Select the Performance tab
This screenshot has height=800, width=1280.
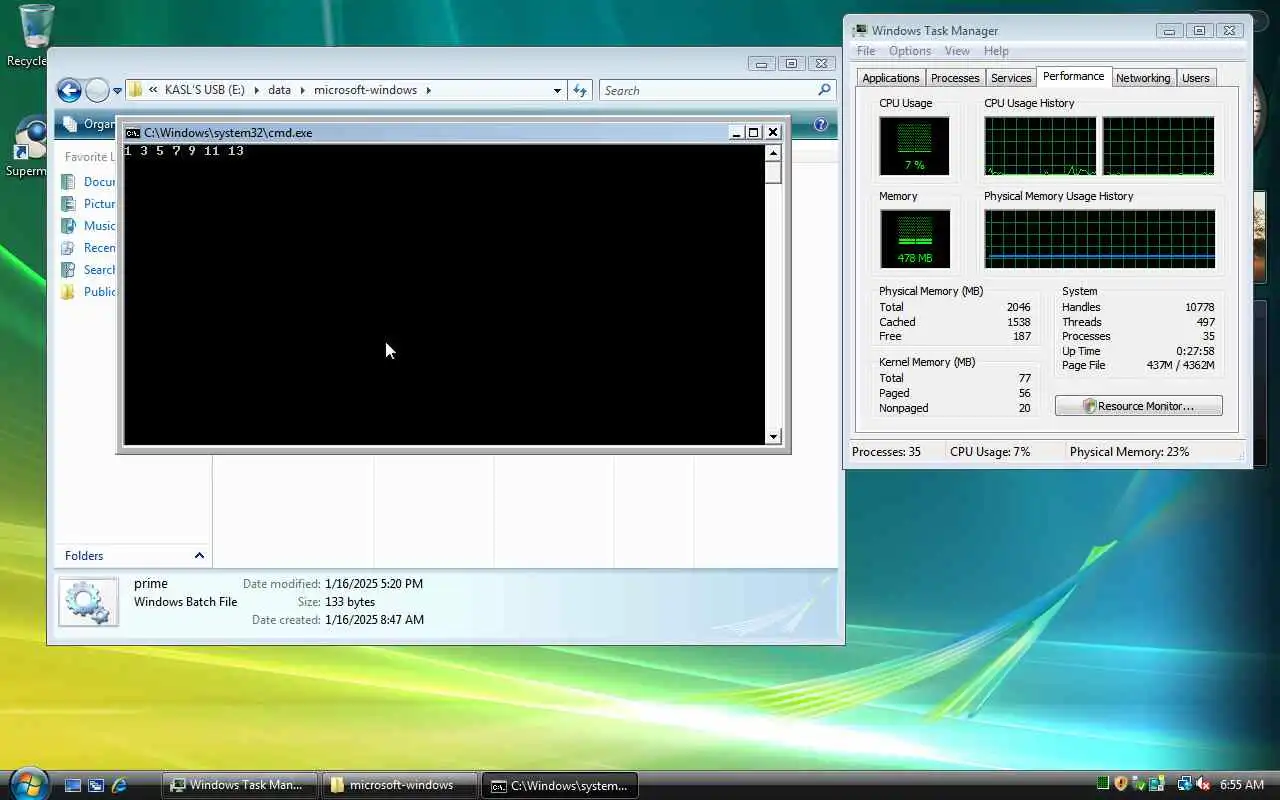coord(1074,76)
